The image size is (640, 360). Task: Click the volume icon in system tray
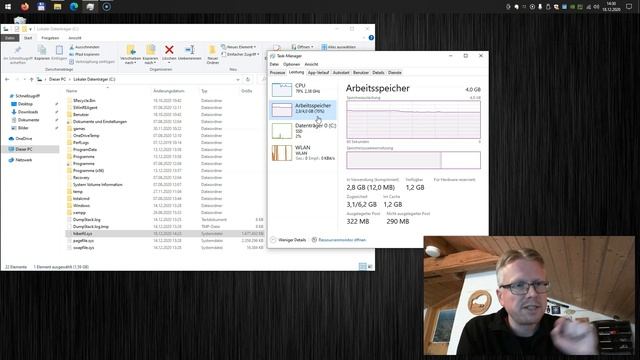[596, 7]
